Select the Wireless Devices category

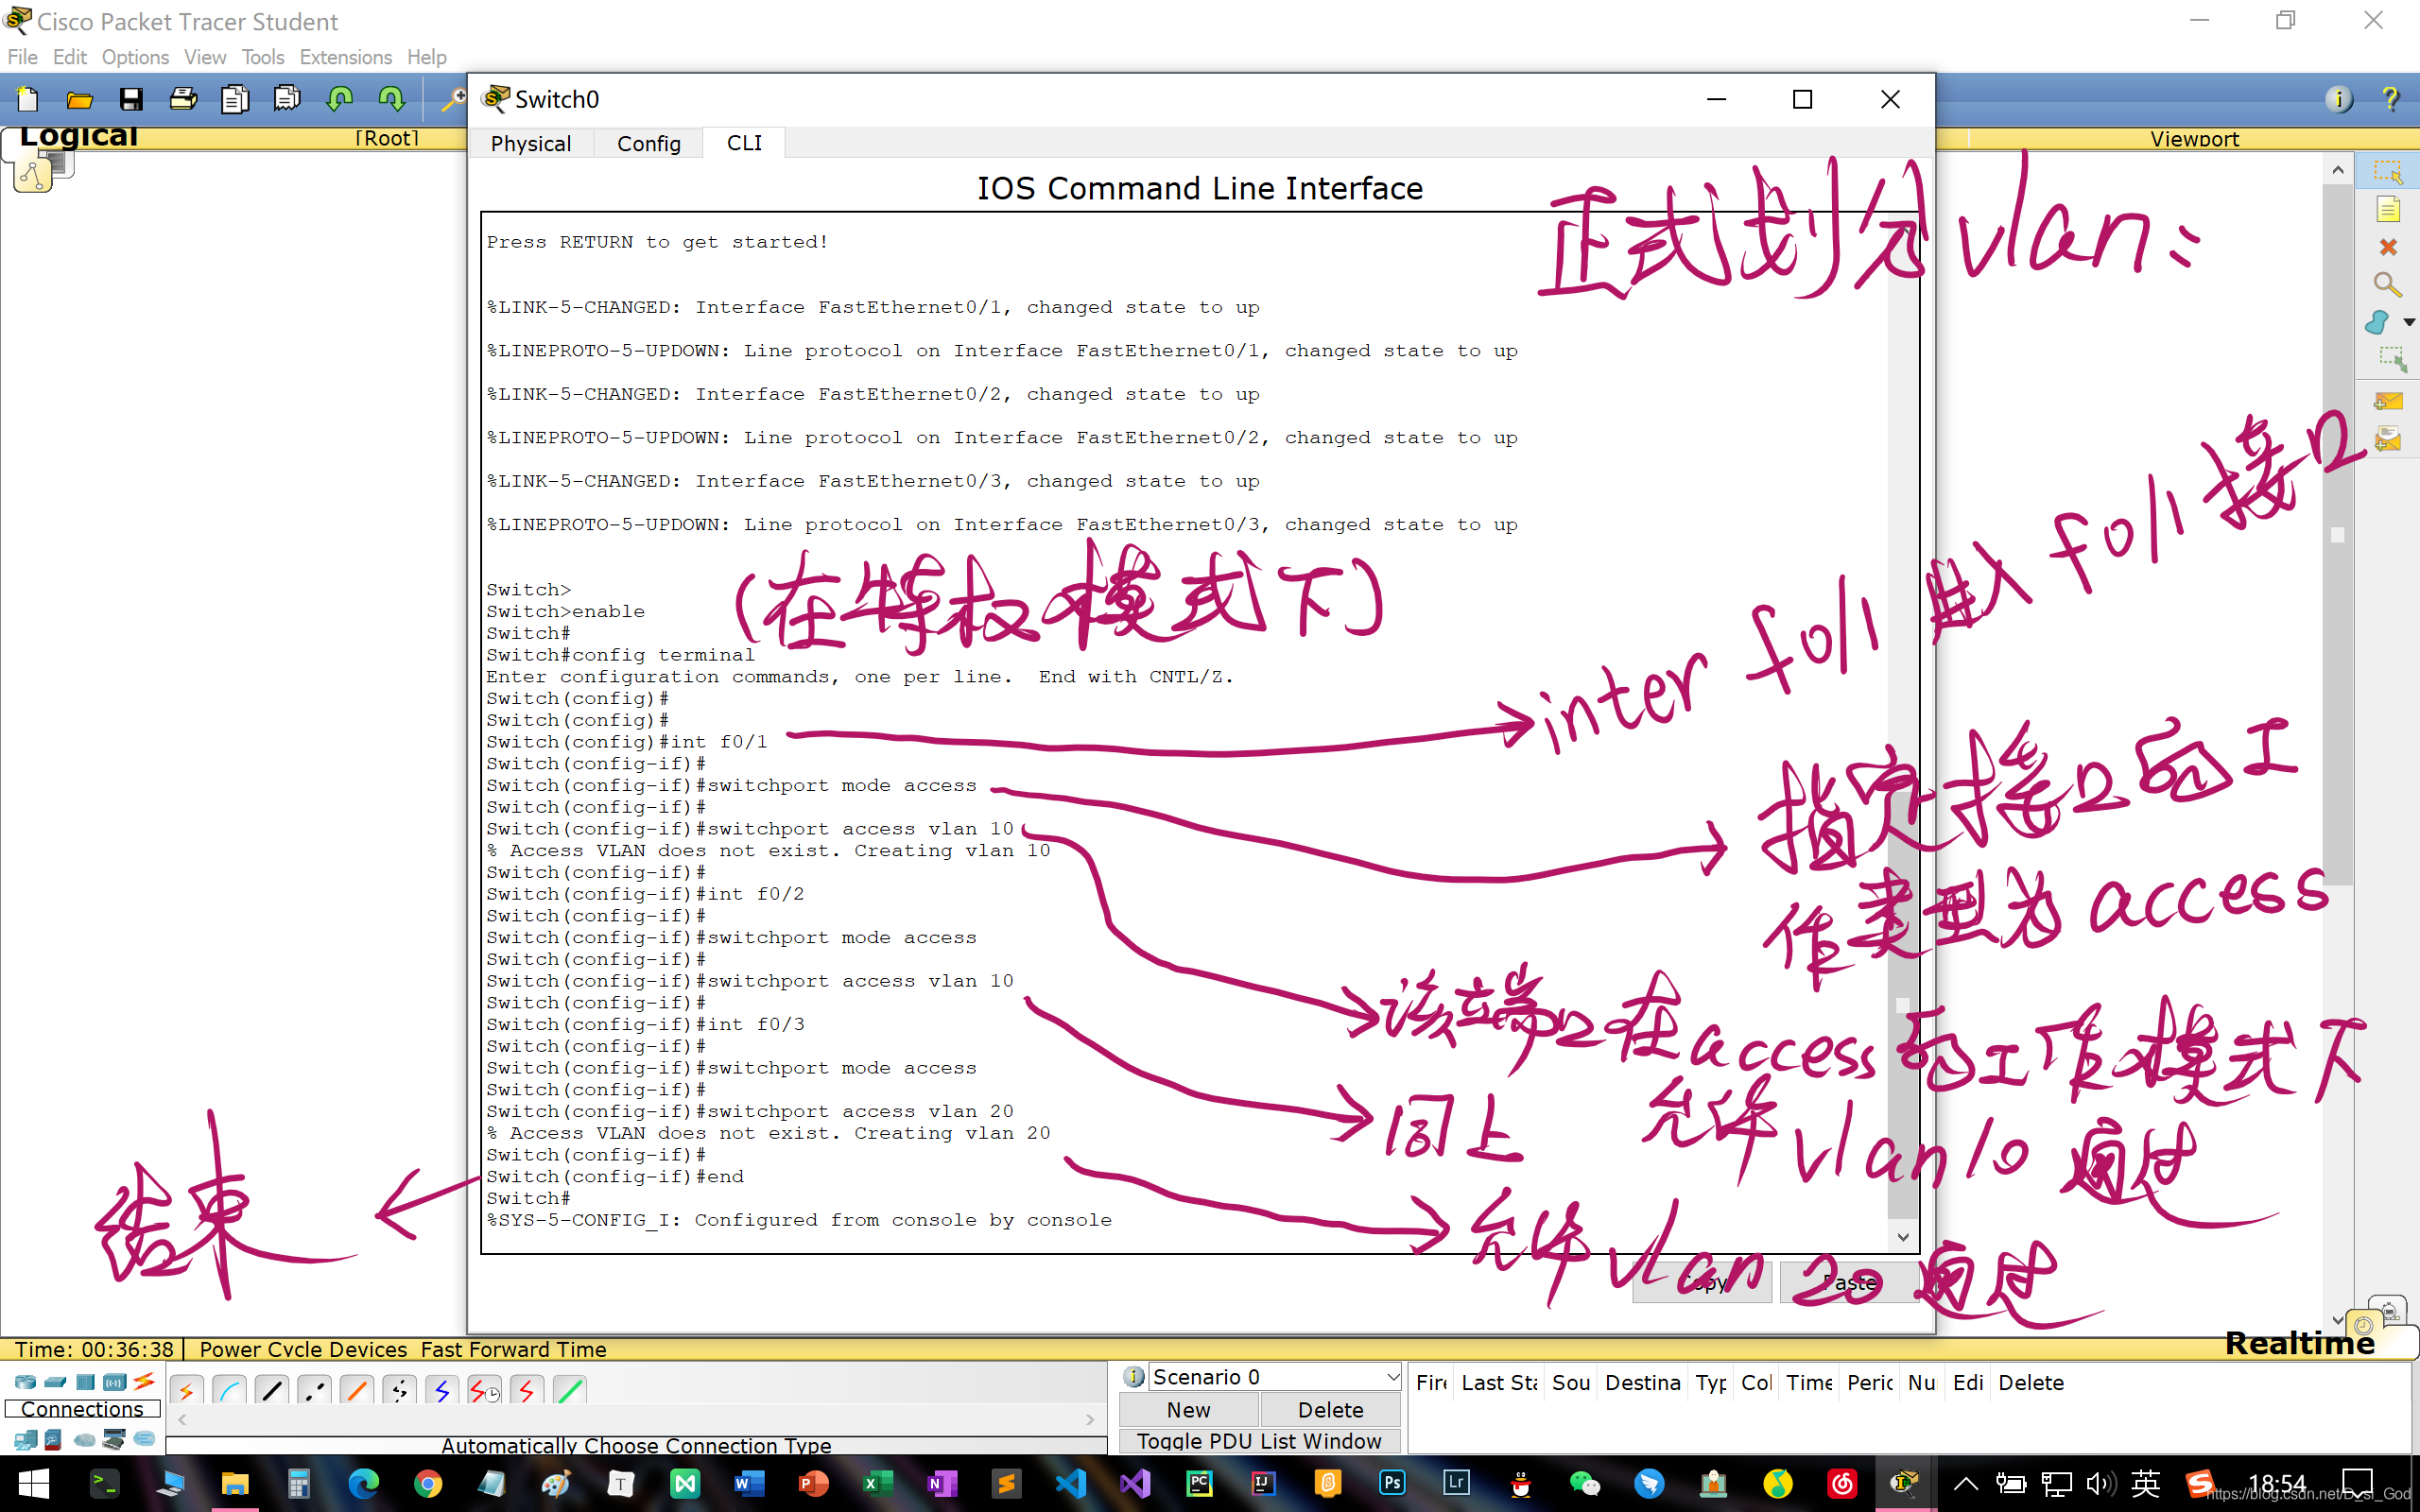115,1382
